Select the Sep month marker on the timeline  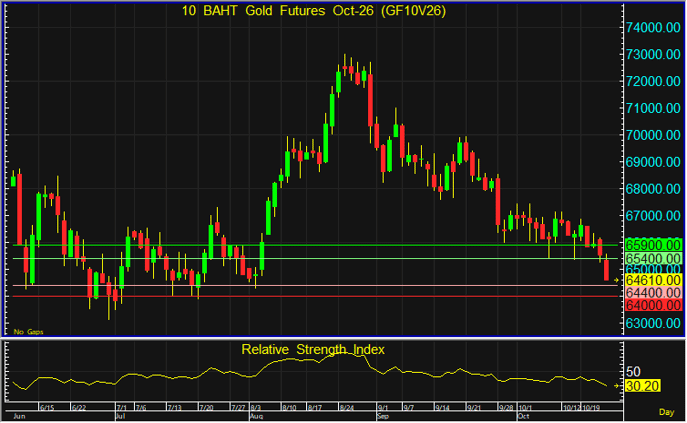pyautogui.click(x=382, y=416)
